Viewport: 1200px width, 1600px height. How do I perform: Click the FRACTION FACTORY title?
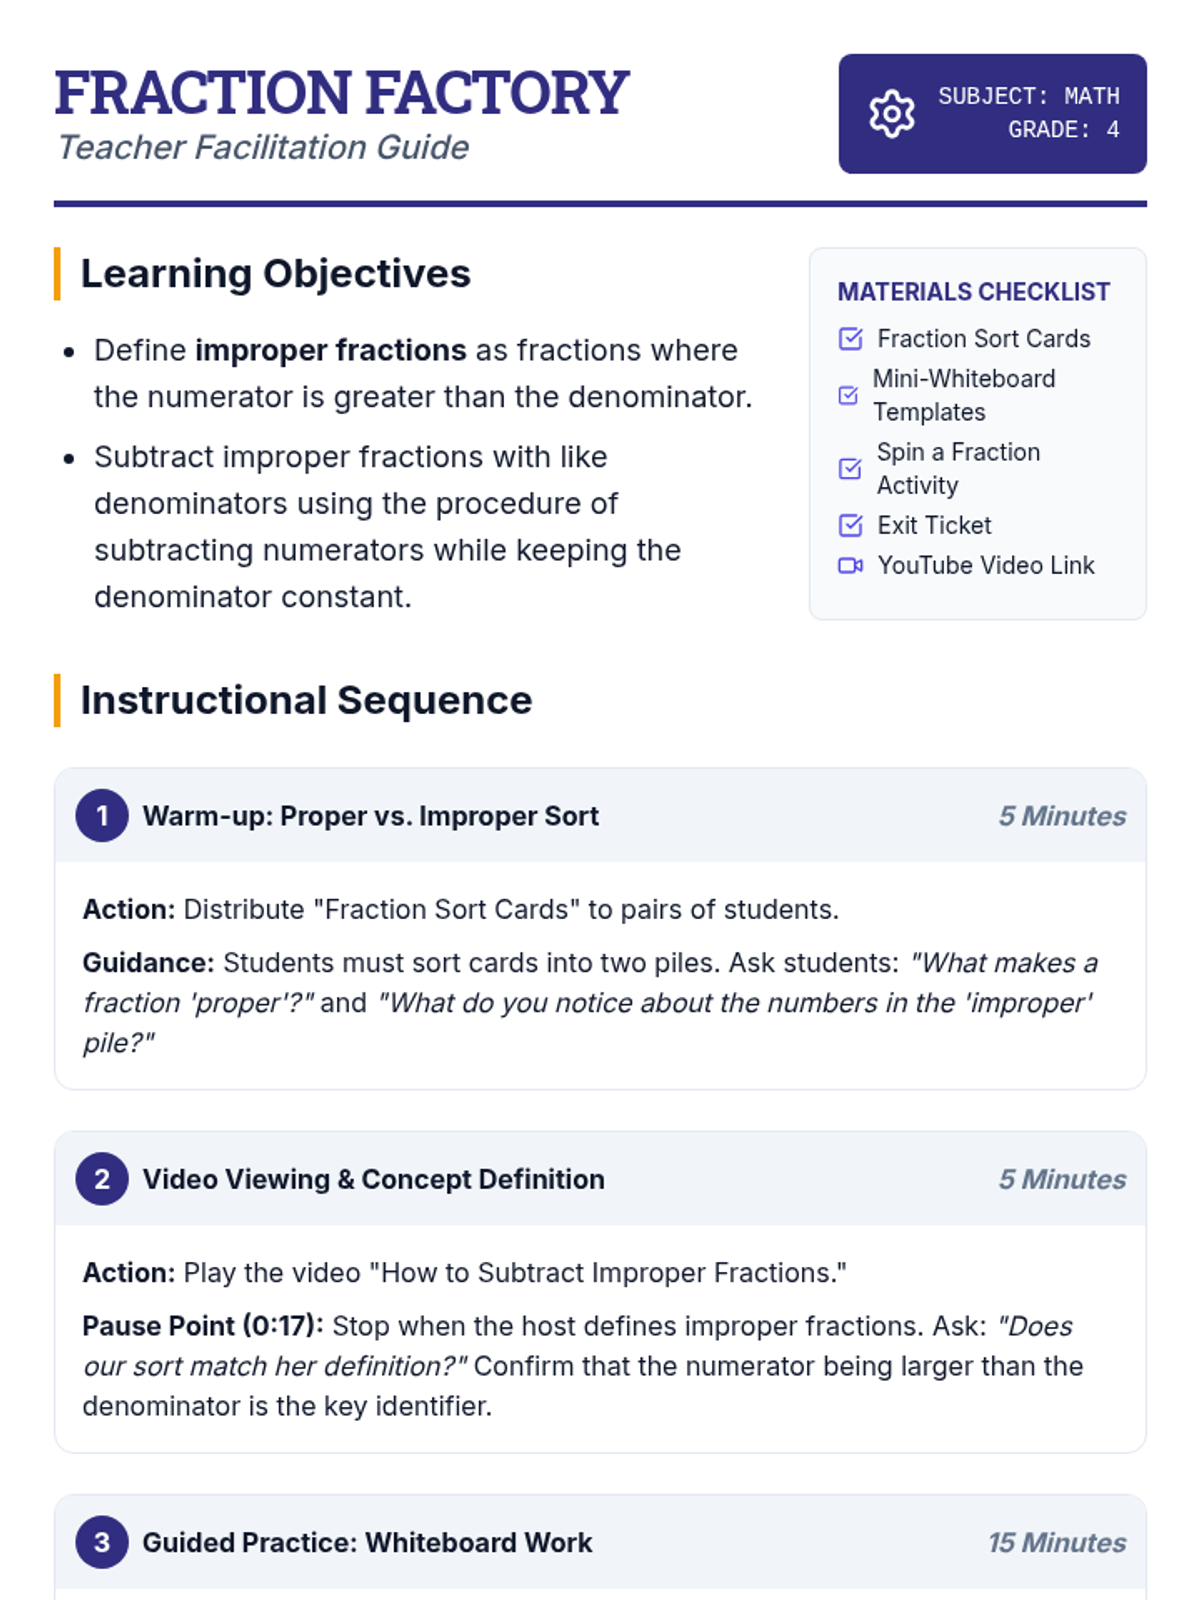click(341, 93)
